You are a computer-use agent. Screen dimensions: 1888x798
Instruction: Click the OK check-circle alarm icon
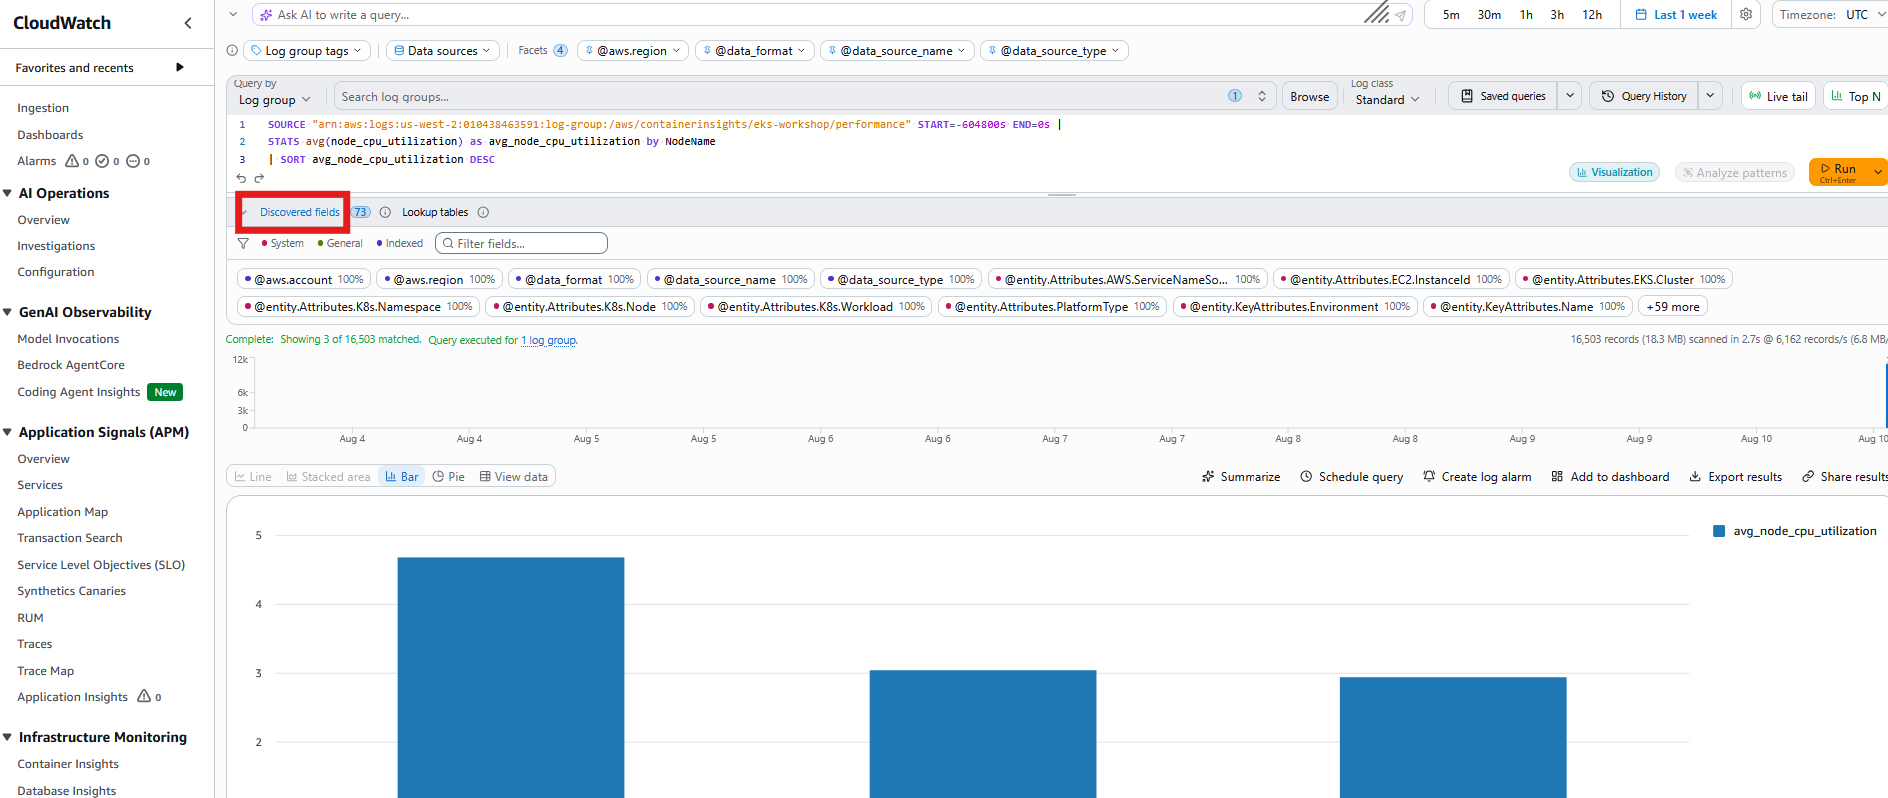102,161
